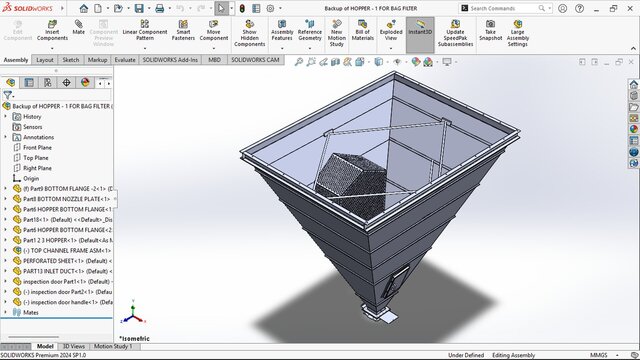The image size is (640, 360).
Task: Click Show Hidden Components
Action: coord(249,33)
